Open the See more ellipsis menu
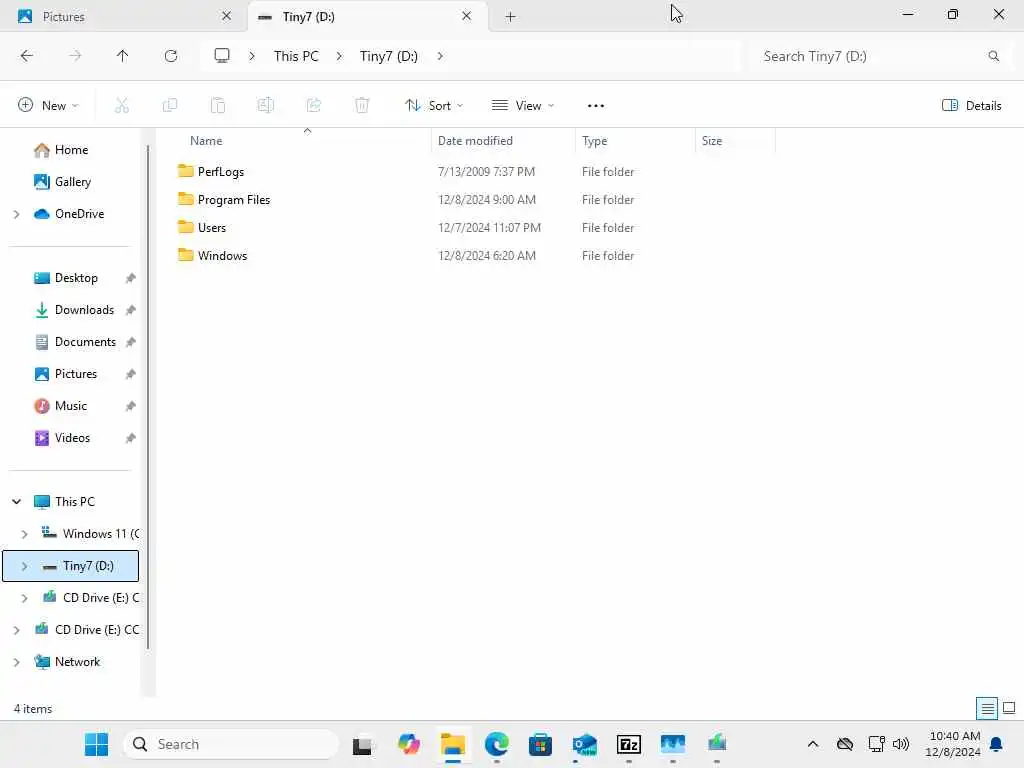 click(596, 106)
